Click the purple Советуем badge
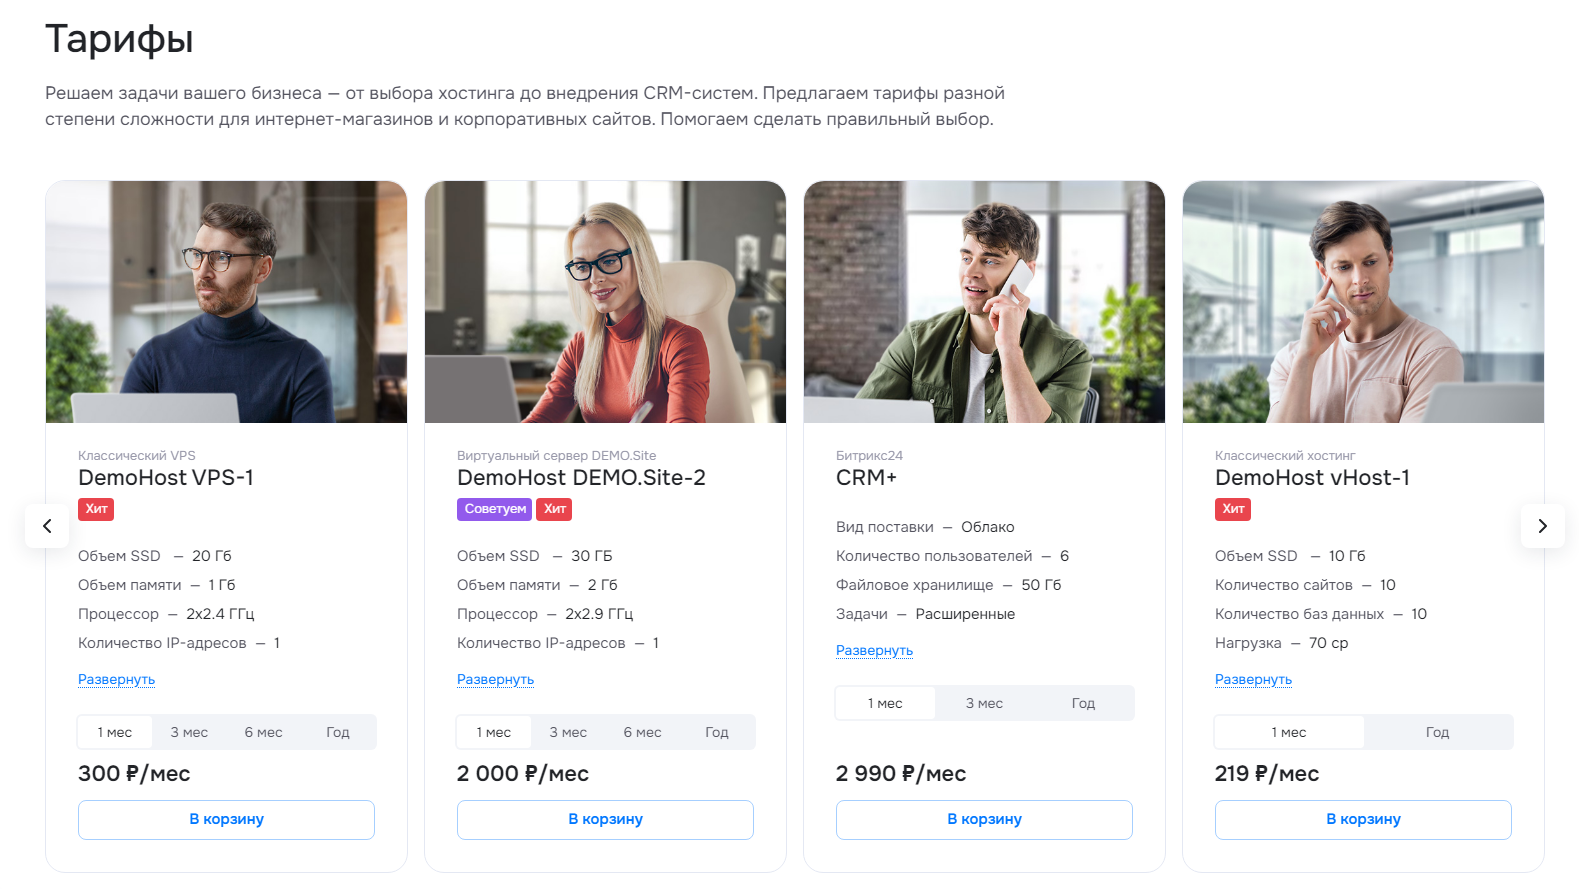This screenshot has width=1579, height=889. tap(495, 509)
